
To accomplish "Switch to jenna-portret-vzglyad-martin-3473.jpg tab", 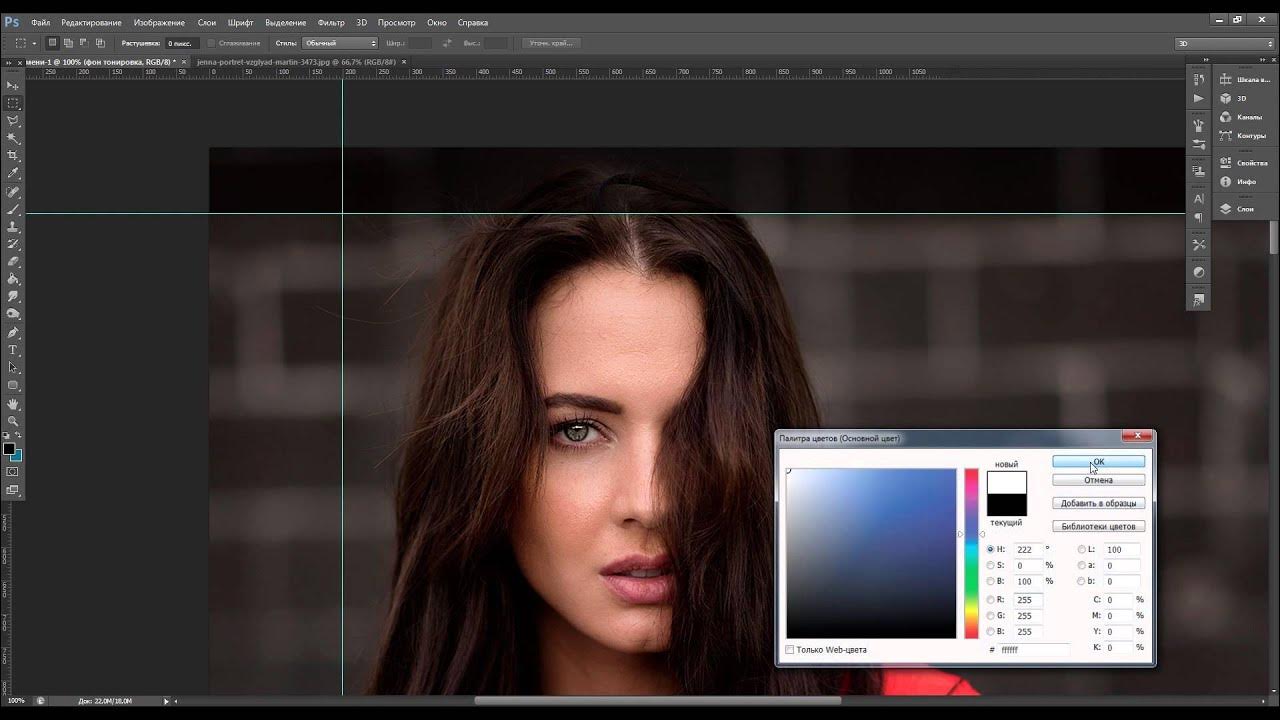I will click(296, 62).
